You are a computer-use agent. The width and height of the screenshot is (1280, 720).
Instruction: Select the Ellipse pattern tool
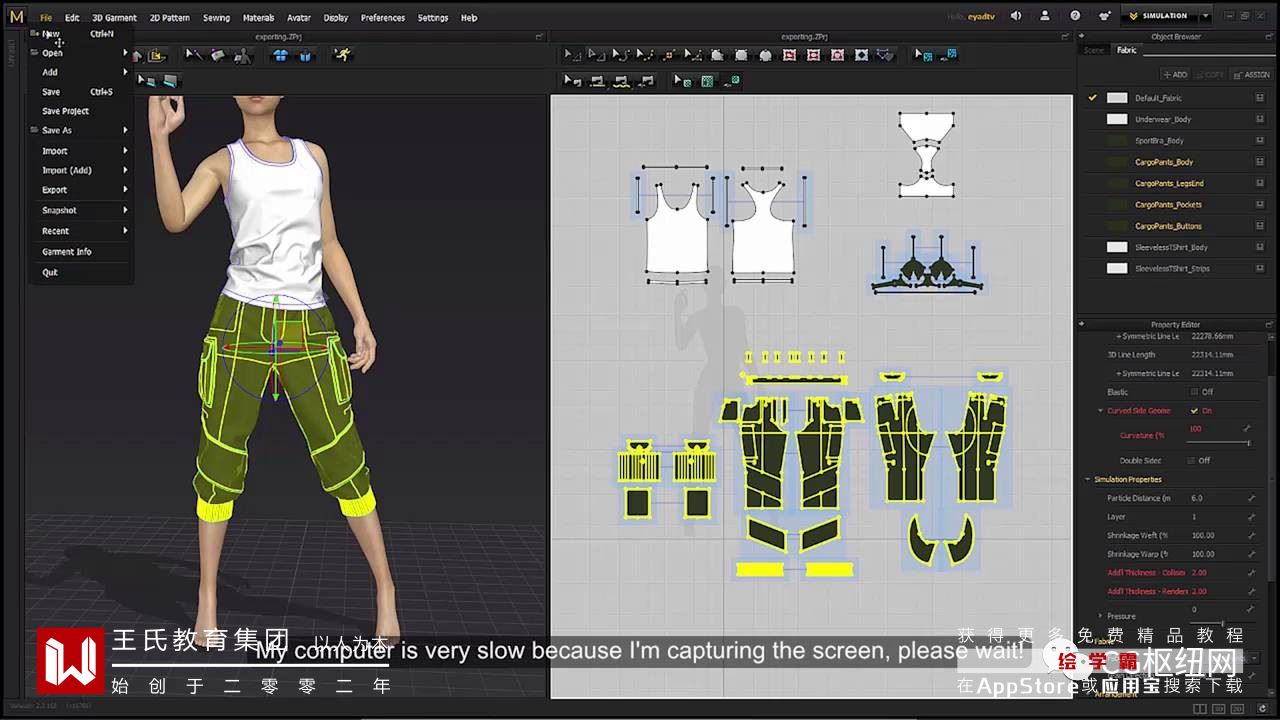coord(766,55)
